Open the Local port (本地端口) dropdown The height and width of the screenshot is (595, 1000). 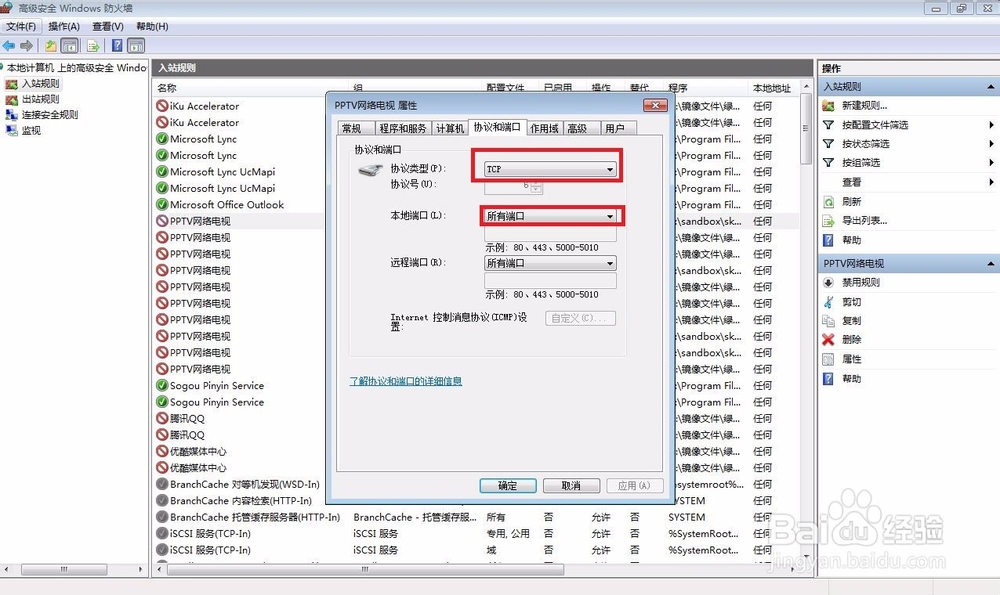coord(550,216)
